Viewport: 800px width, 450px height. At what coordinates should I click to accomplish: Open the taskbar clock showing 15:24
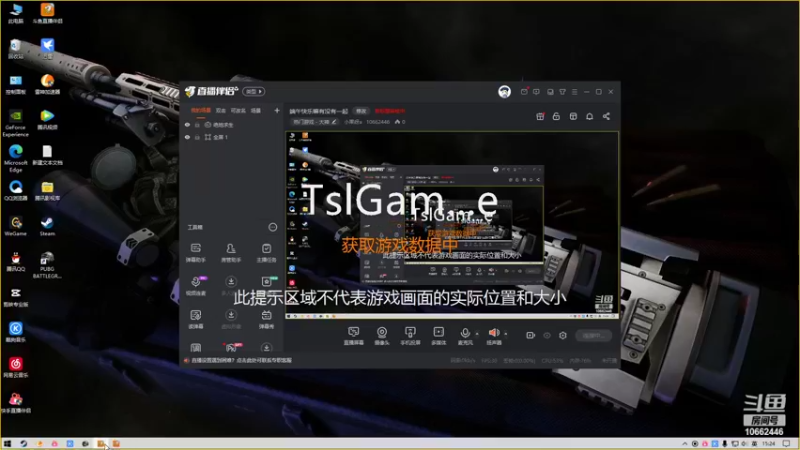pos(768,444)
